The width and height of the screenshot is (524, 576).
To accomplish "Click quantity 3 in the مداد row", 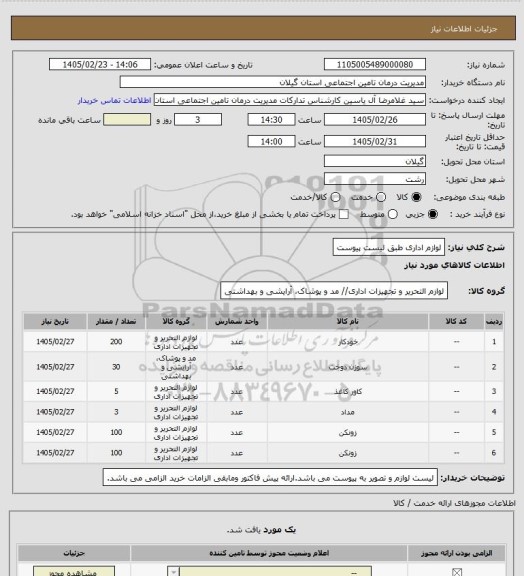I will [116, 412].
